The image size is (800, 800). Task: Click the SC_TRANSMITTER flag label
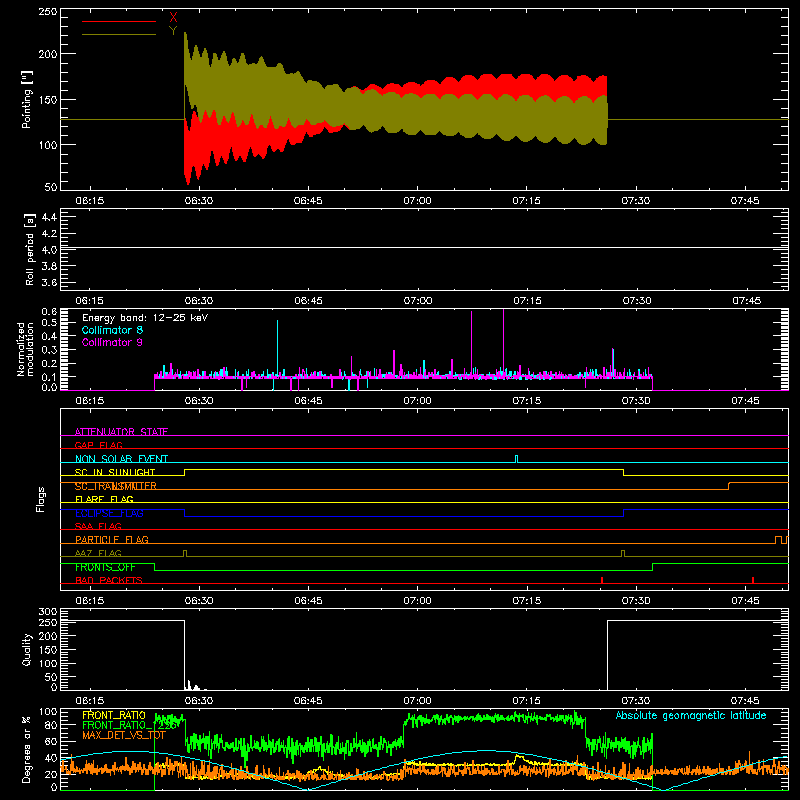pyautogui.click(x=116, y=486)
